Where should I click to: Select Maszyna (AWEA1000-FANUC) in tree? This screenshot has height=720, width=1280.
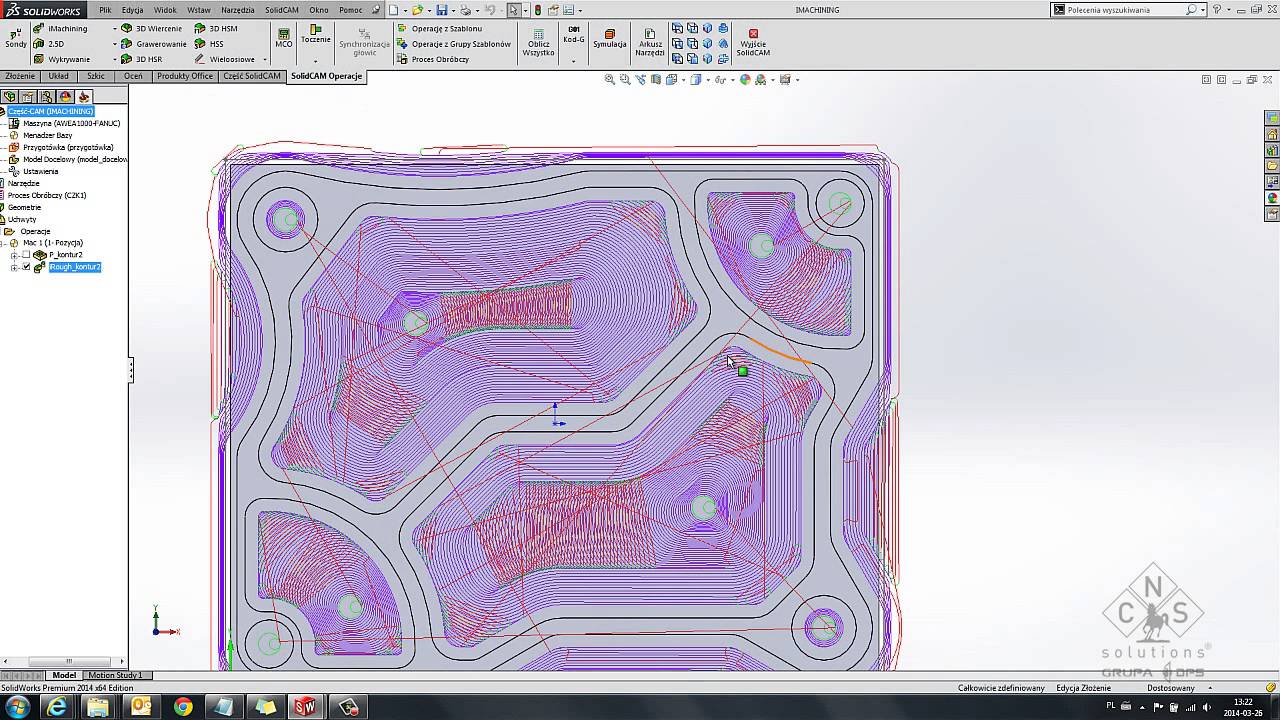click(x=71, y=123)
